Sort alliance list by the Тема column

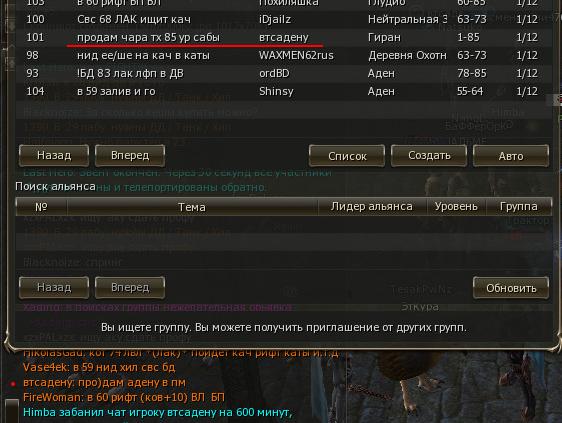[x=192, y=206]
